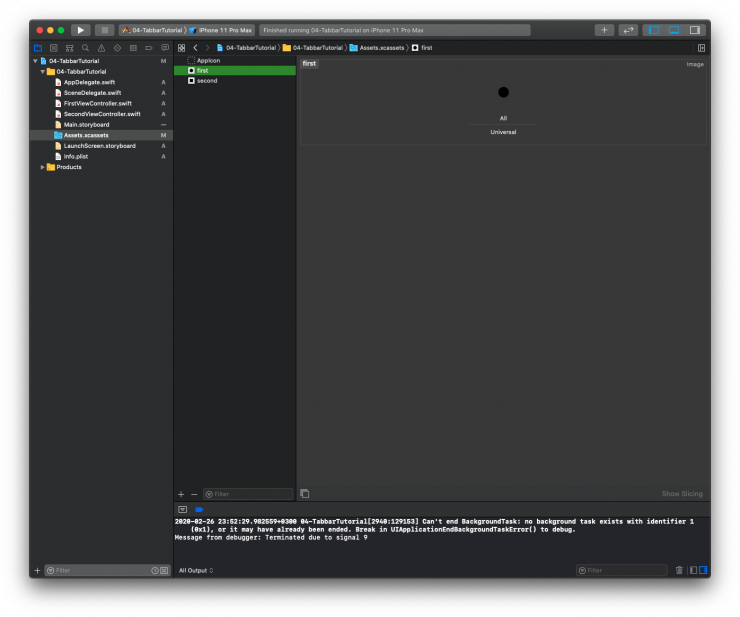The height and width of the screenshot is (617, 740).
Task: Click Show Slicing button
Action: point(681,494)
